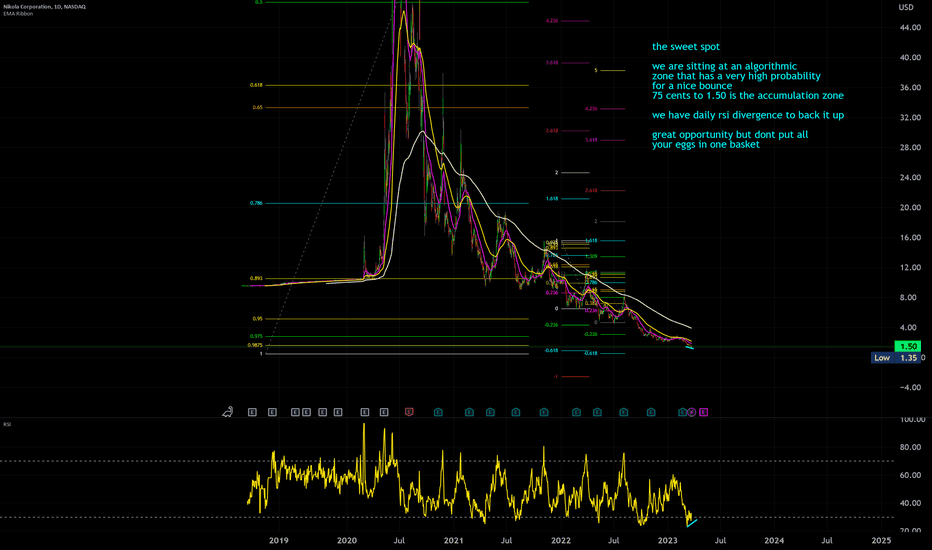Select the 'great opportunity' annotation line
This screenshot has width=932, height=550.
730,134
